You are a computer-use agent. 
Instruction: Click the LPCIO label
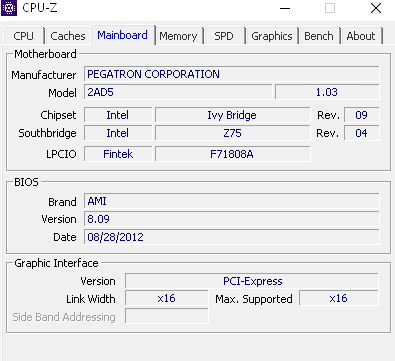[x=61, y=154]
